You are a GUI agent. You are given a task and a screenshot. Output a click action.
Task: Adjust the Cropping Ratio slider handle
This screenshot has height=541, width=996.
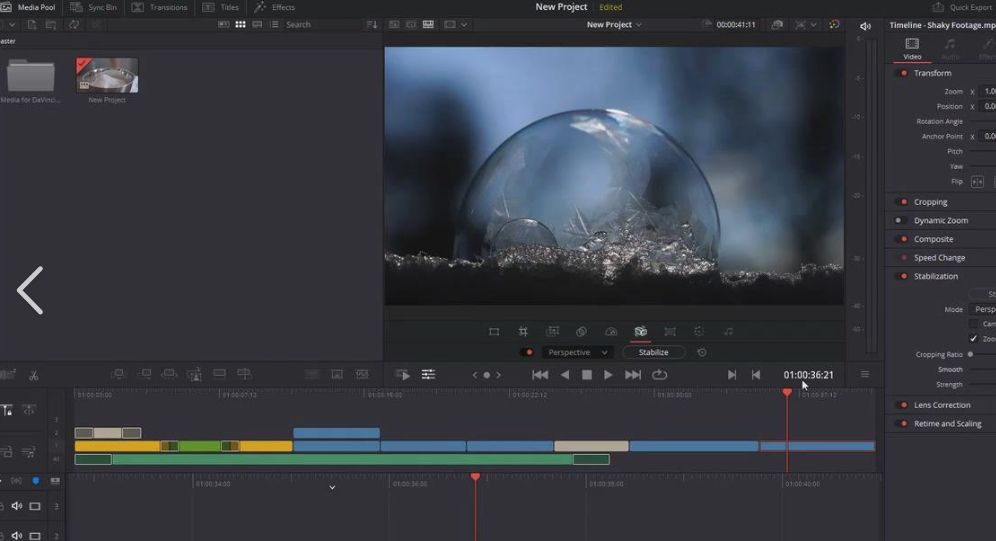pyautogui.click(x=970, y=354)
